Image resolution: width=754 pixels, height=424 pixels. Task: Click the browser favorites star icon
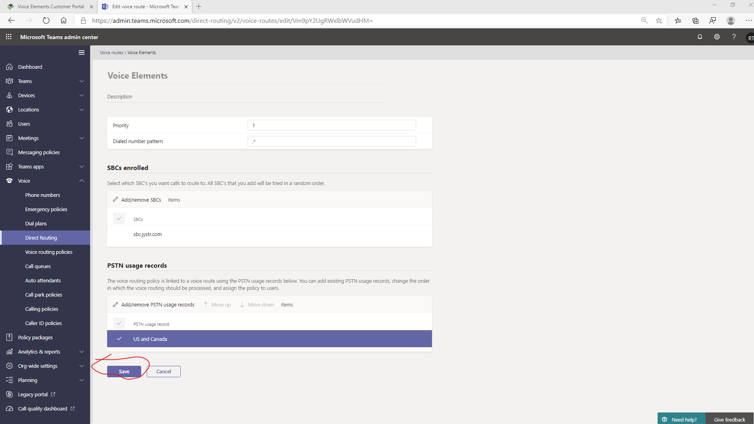click(x=659, y=21)
